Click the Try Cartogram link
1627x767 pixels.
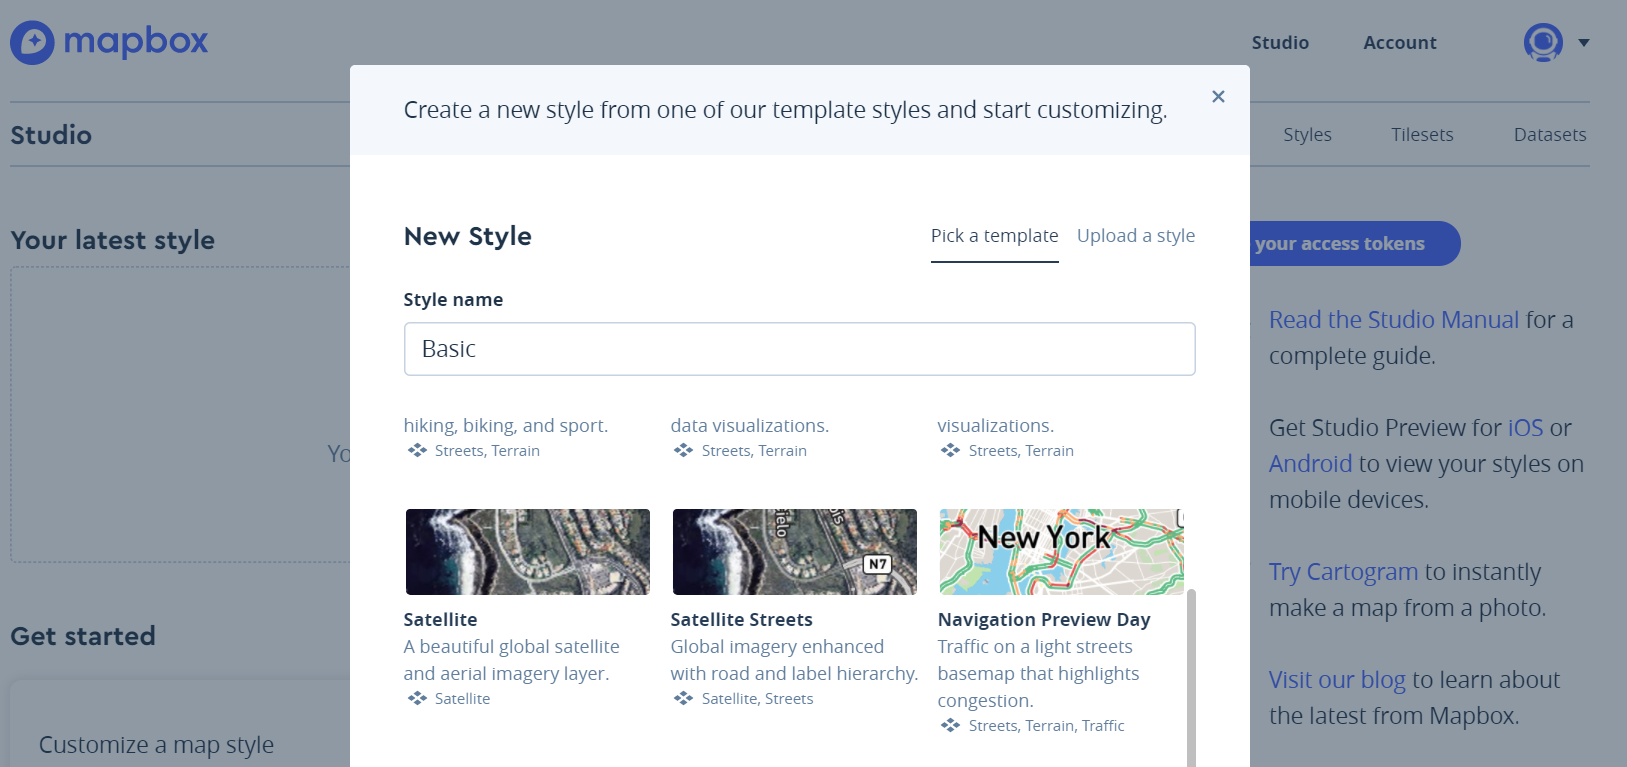[1343, 572]
